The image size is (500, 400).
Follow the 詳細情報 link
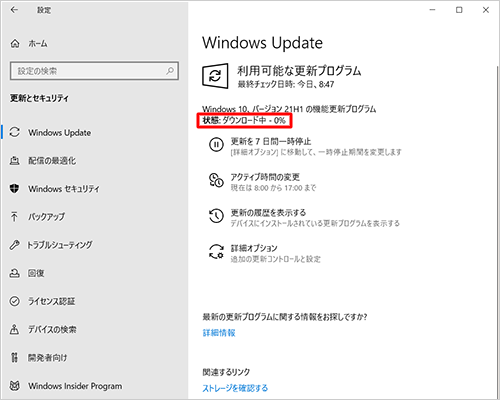pyautogui.click(x=219, y=333)
